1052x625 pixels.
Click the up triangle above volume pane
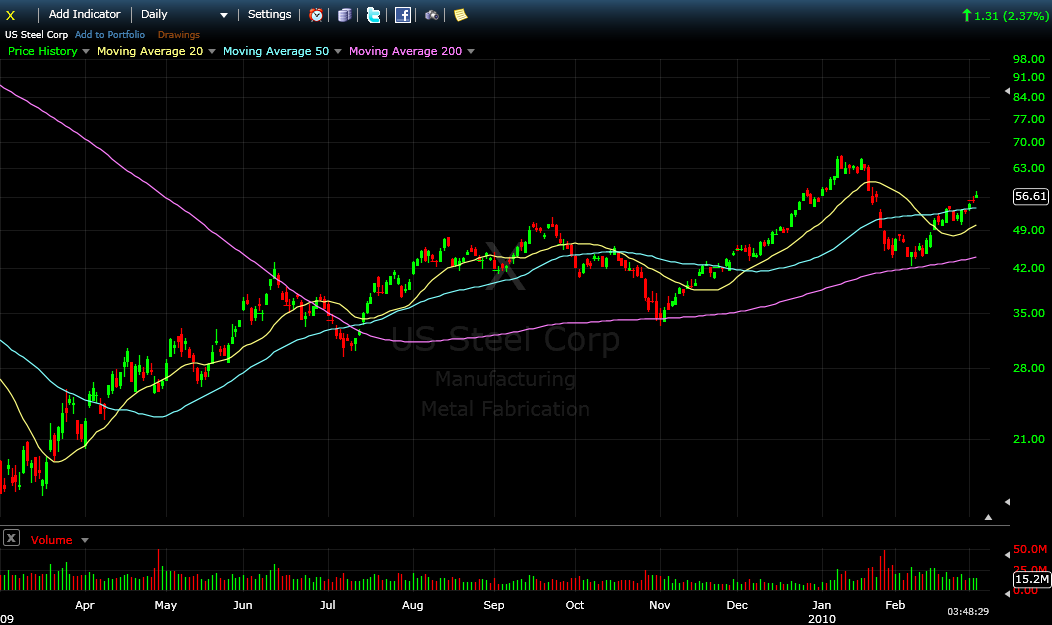(988, 517)
